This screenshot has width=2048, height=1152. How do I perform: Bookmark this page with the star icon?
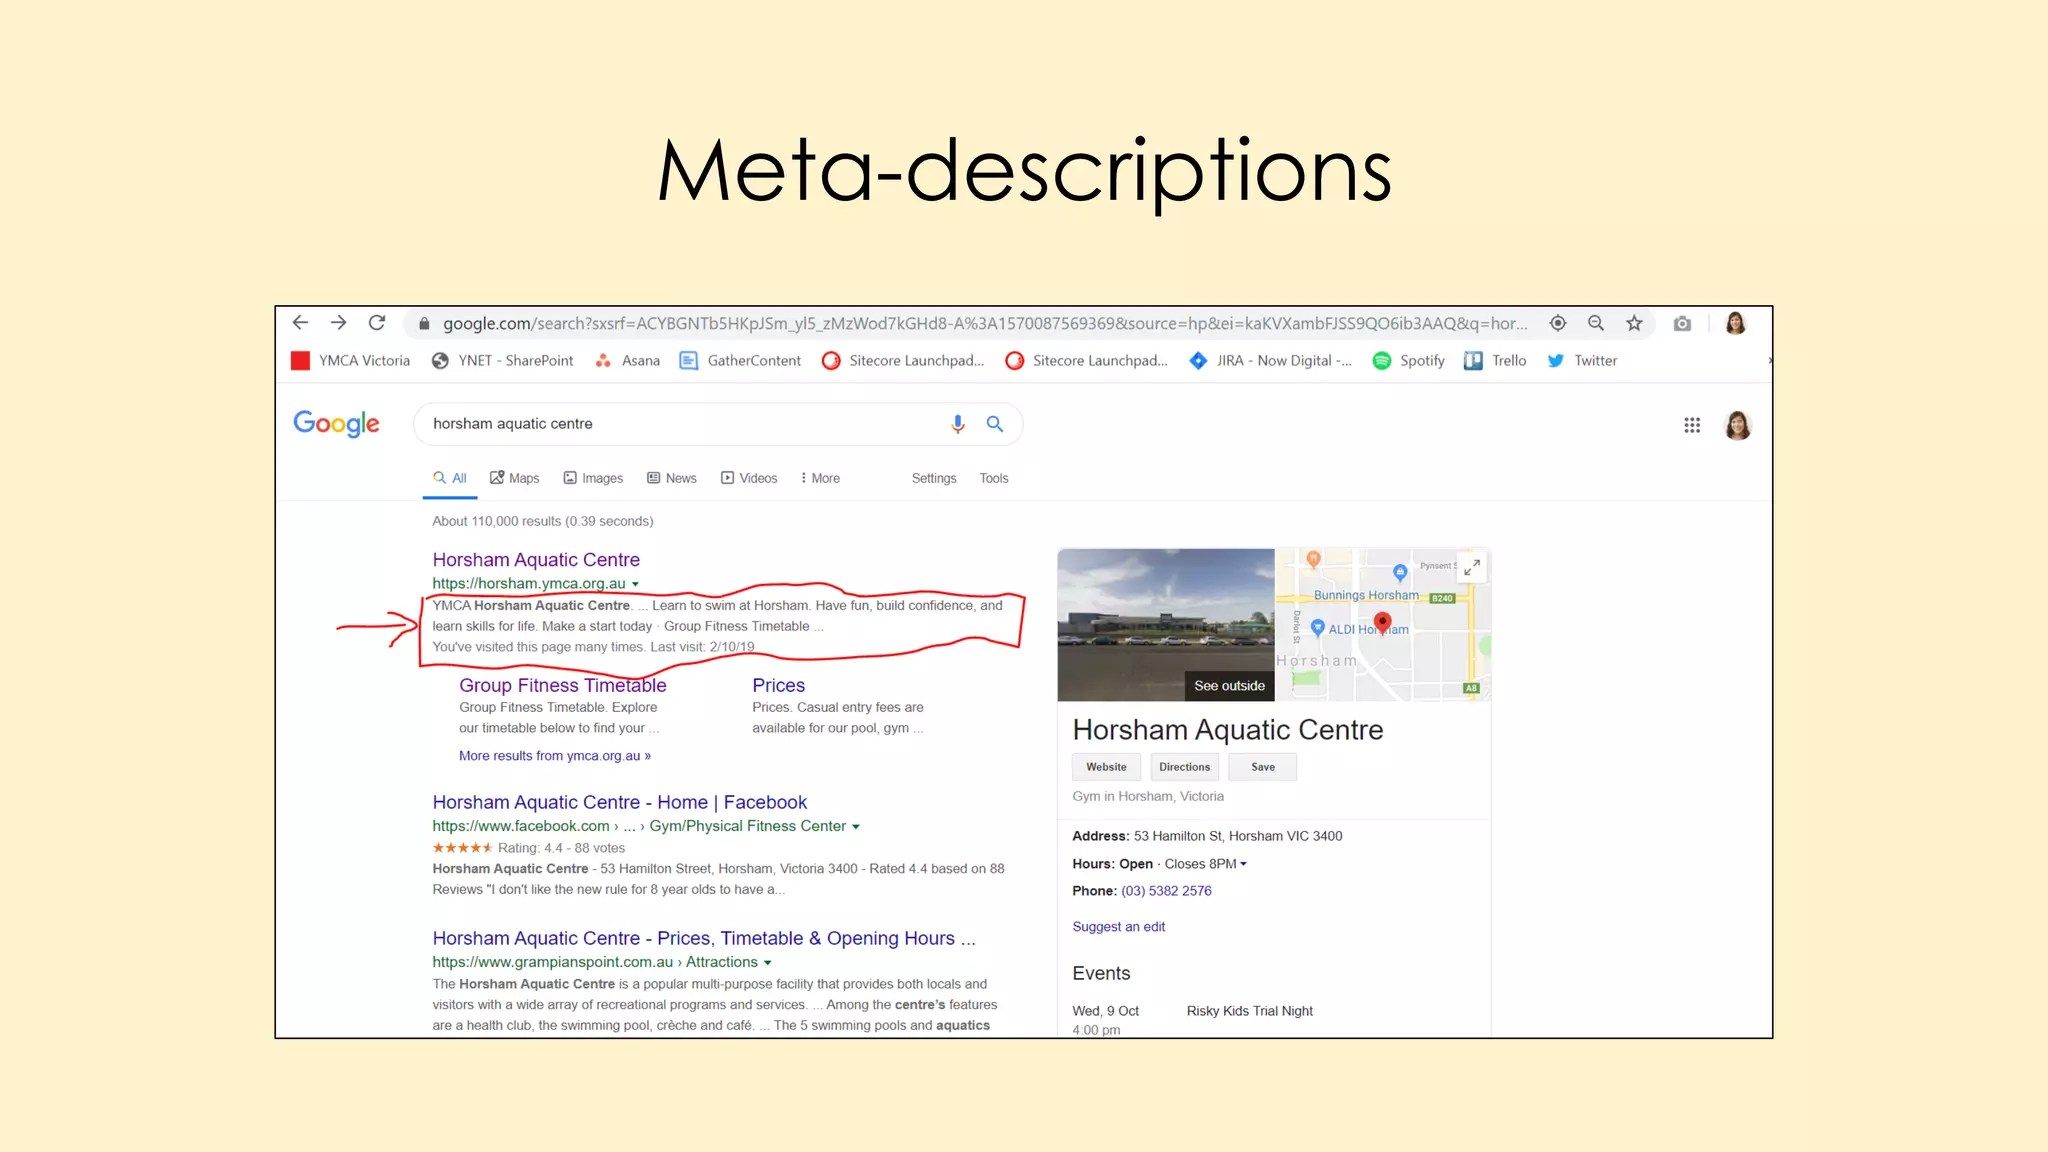click(1634, 323)
